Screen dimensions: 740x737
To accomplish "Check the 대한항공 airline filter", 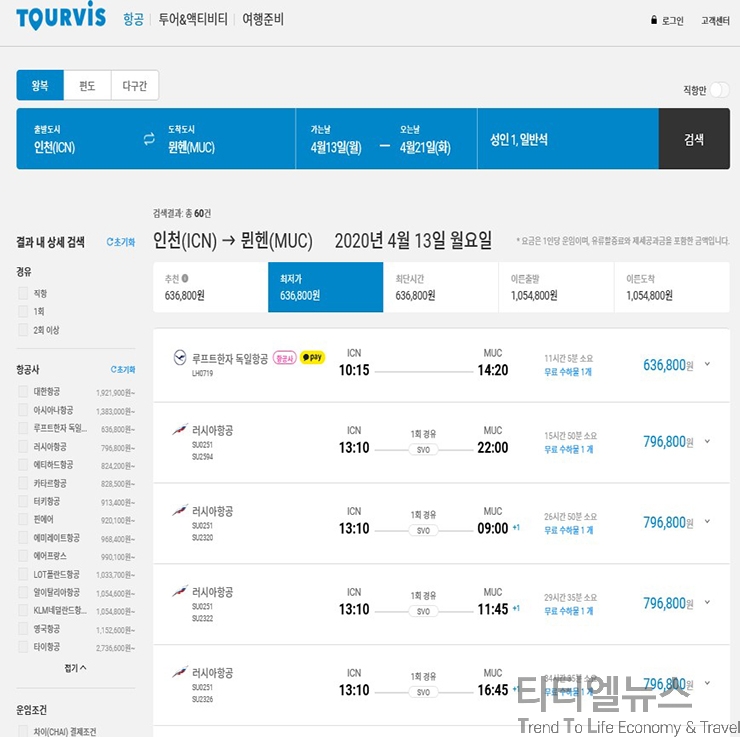I will (23, 392).
